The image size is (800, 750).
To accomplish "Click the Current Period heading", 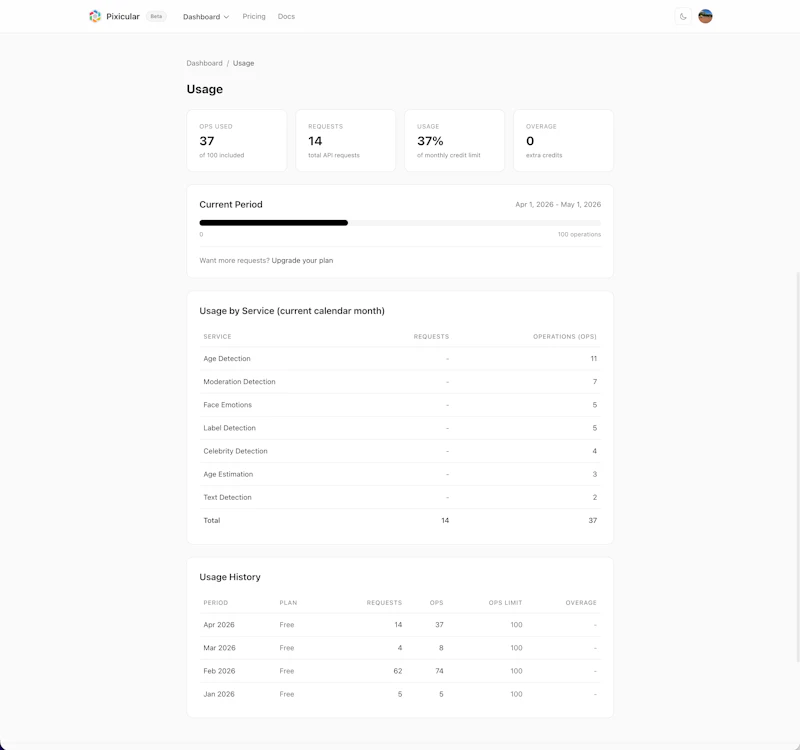I will [x=231, y=205].
